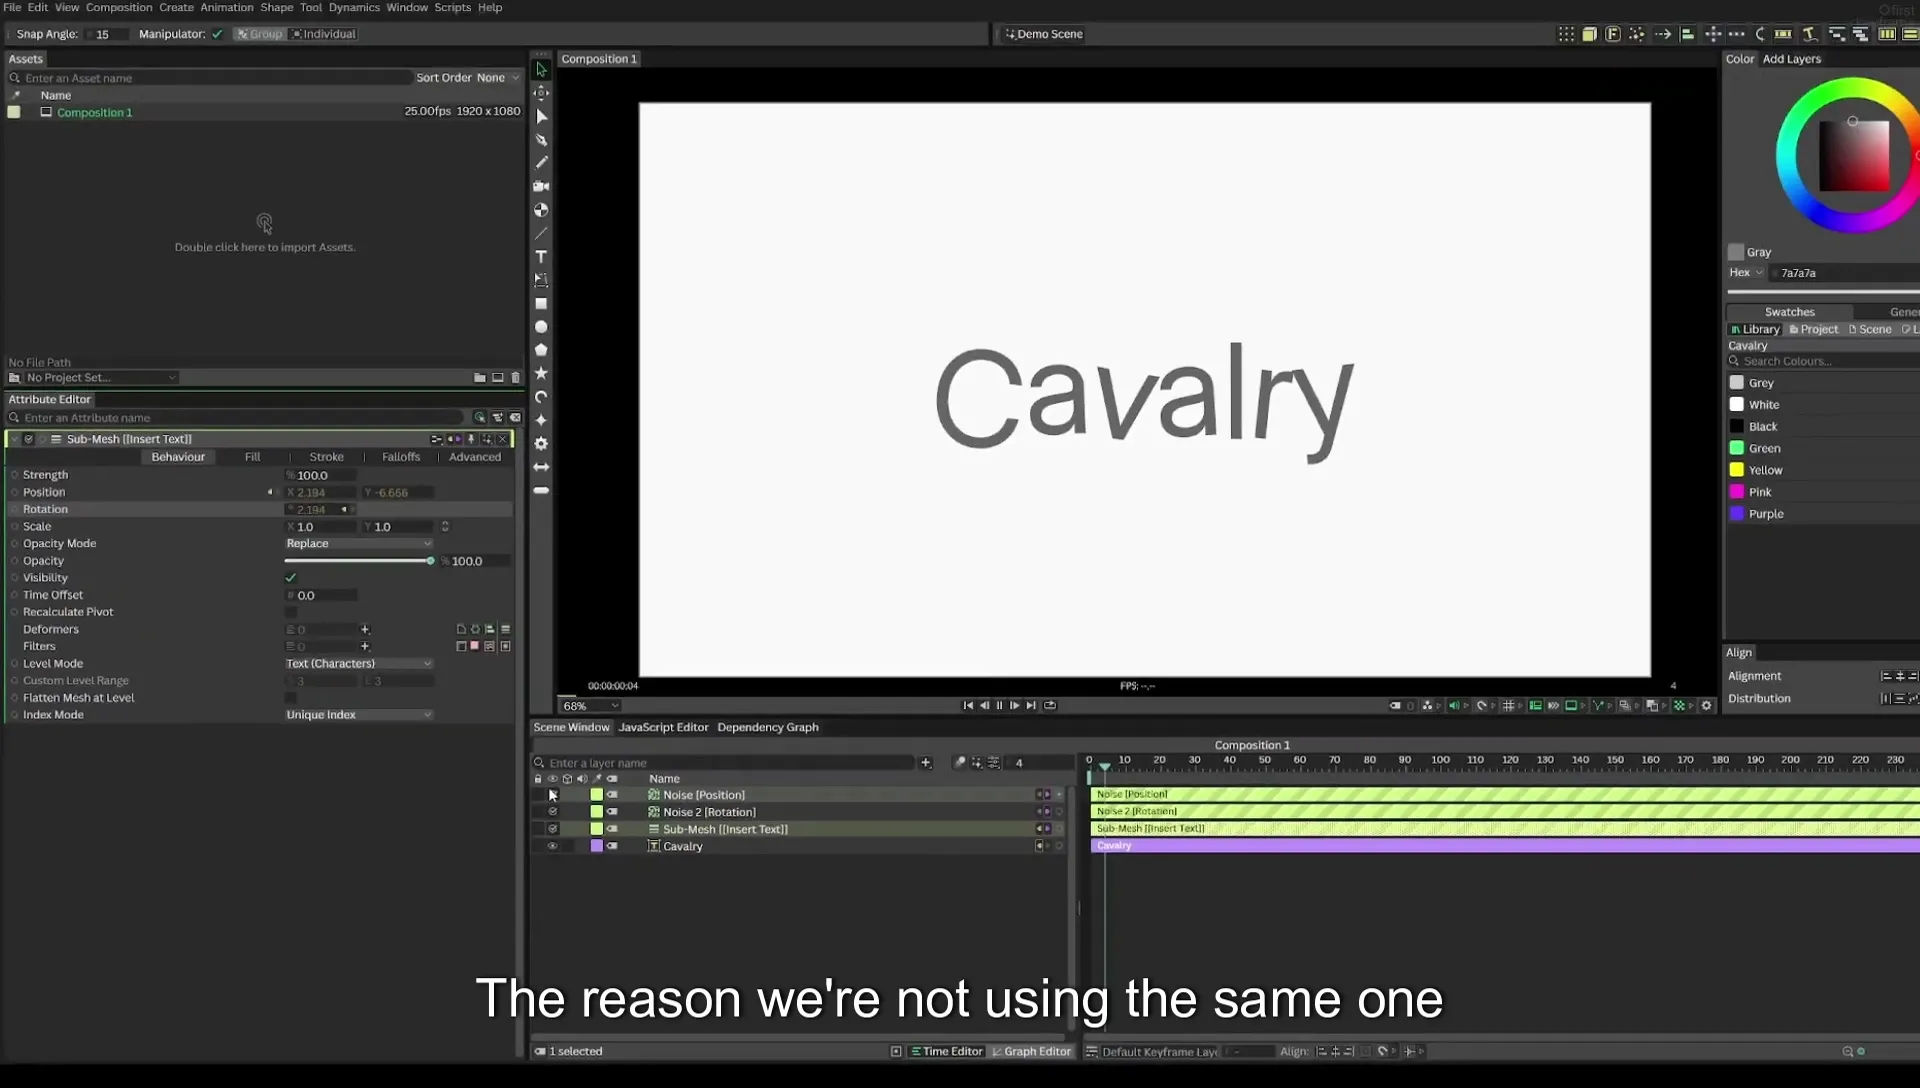
Task: Select the Text tool
Action: click(x=541, y=257)
